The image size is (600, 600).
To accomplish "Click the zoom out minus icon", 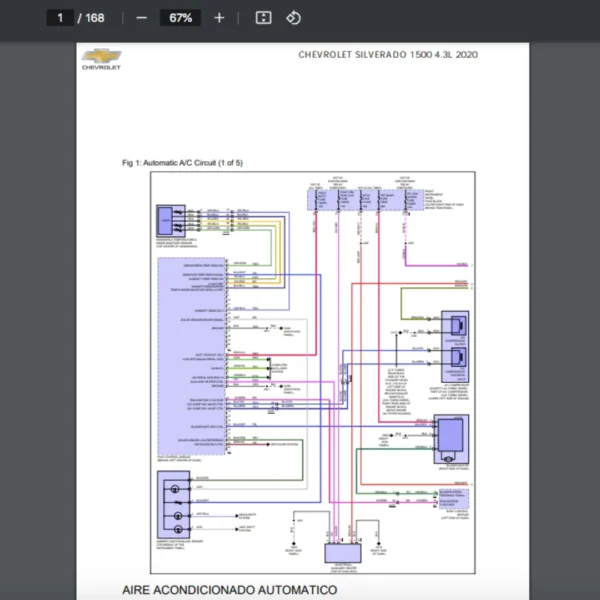I will click(141, 18).
